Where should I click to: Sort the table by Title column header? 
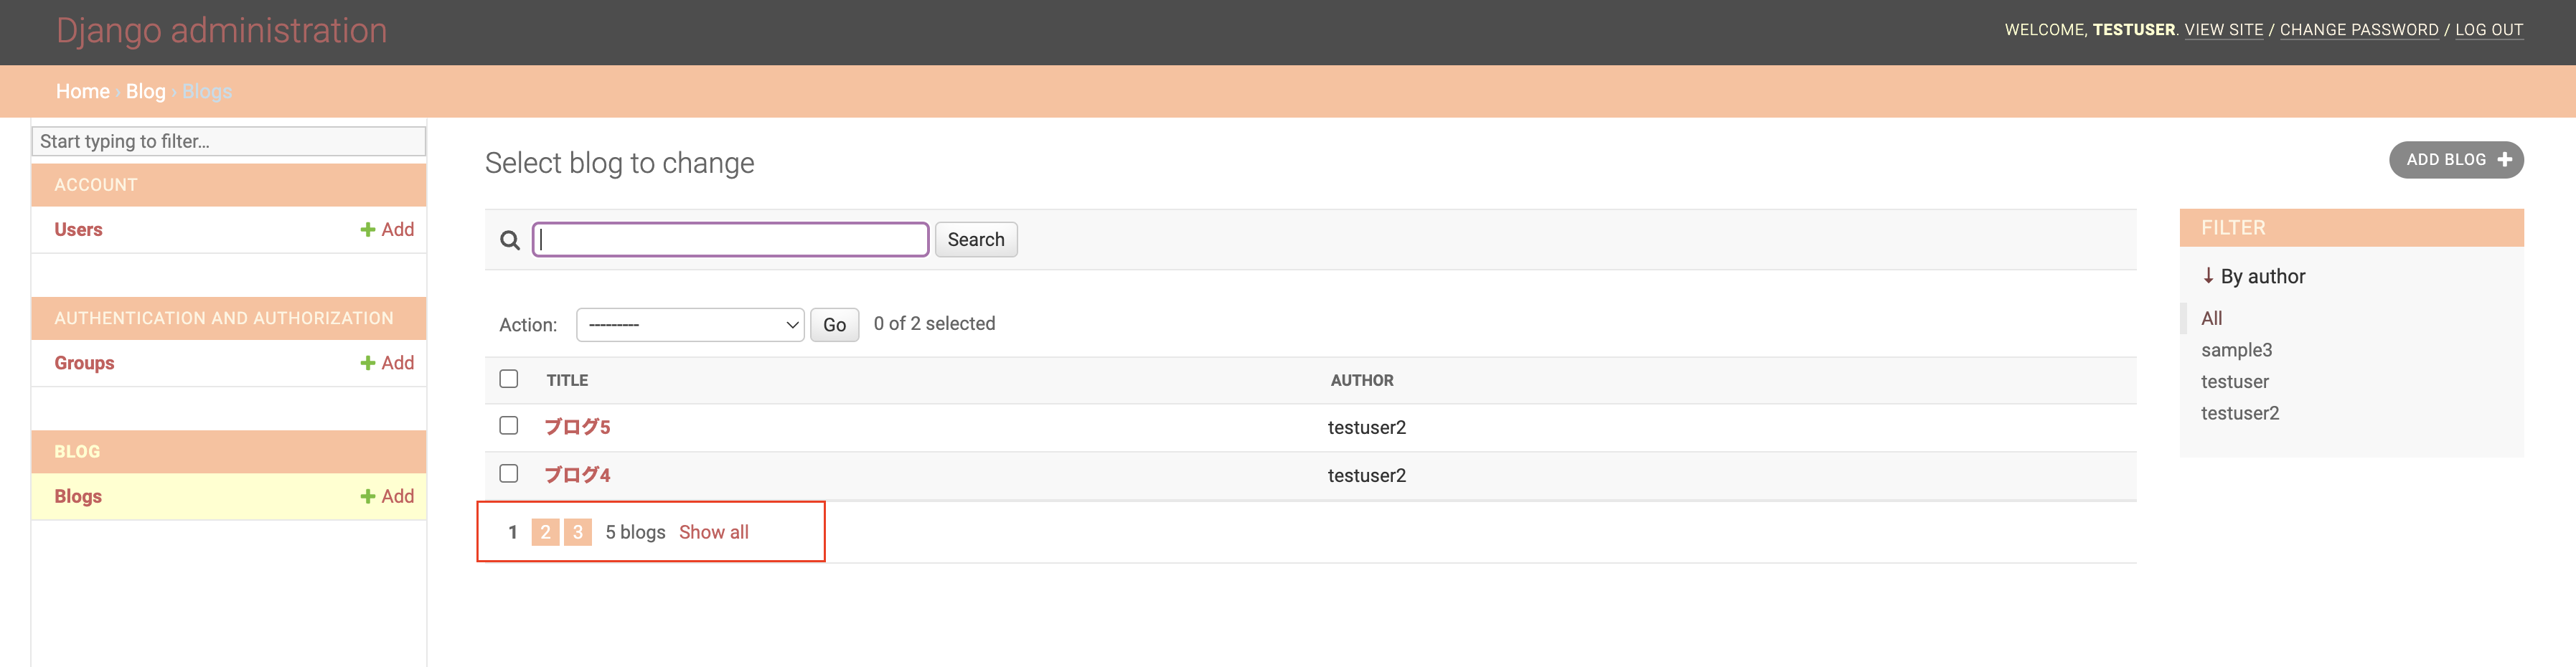tap(567, 380)
